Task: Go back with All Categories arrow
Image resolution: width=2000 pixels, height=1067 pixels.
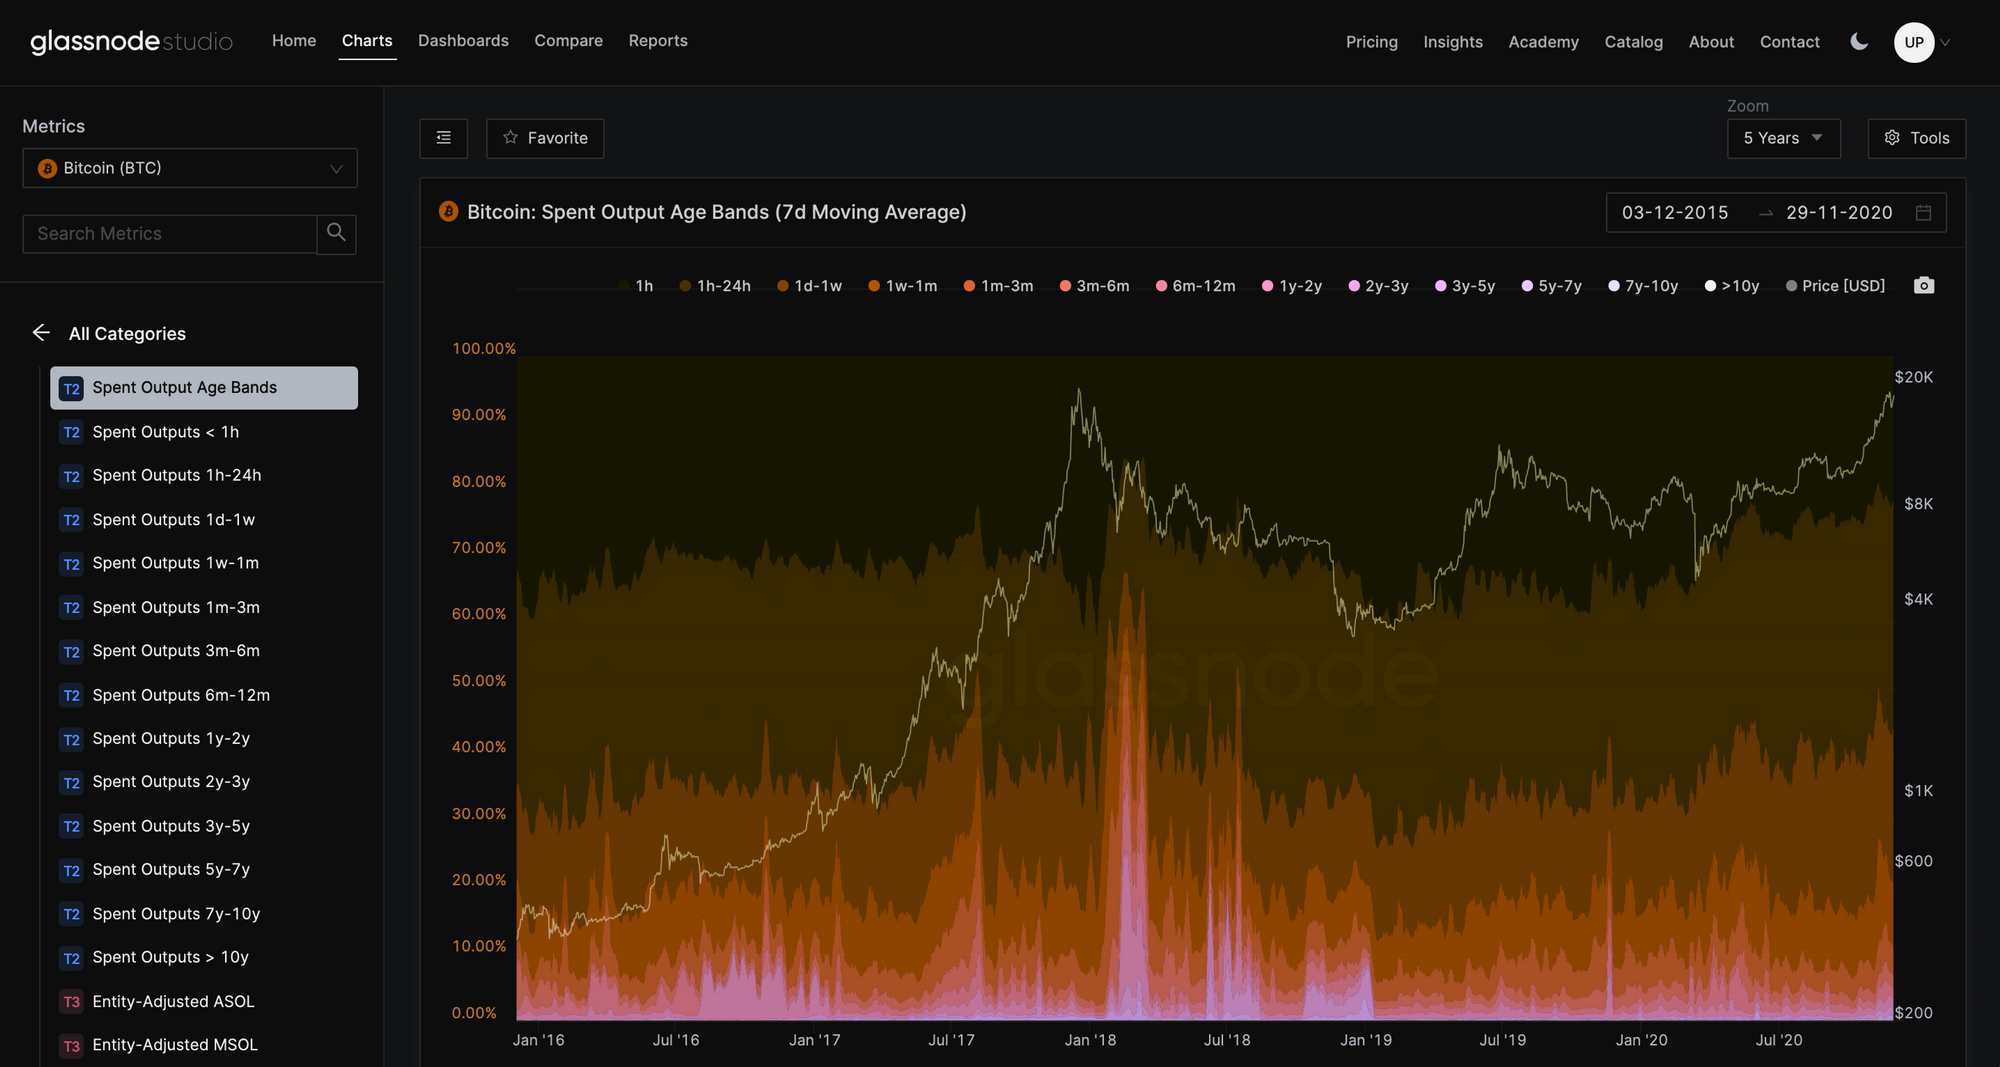Action: coord(41,332)
